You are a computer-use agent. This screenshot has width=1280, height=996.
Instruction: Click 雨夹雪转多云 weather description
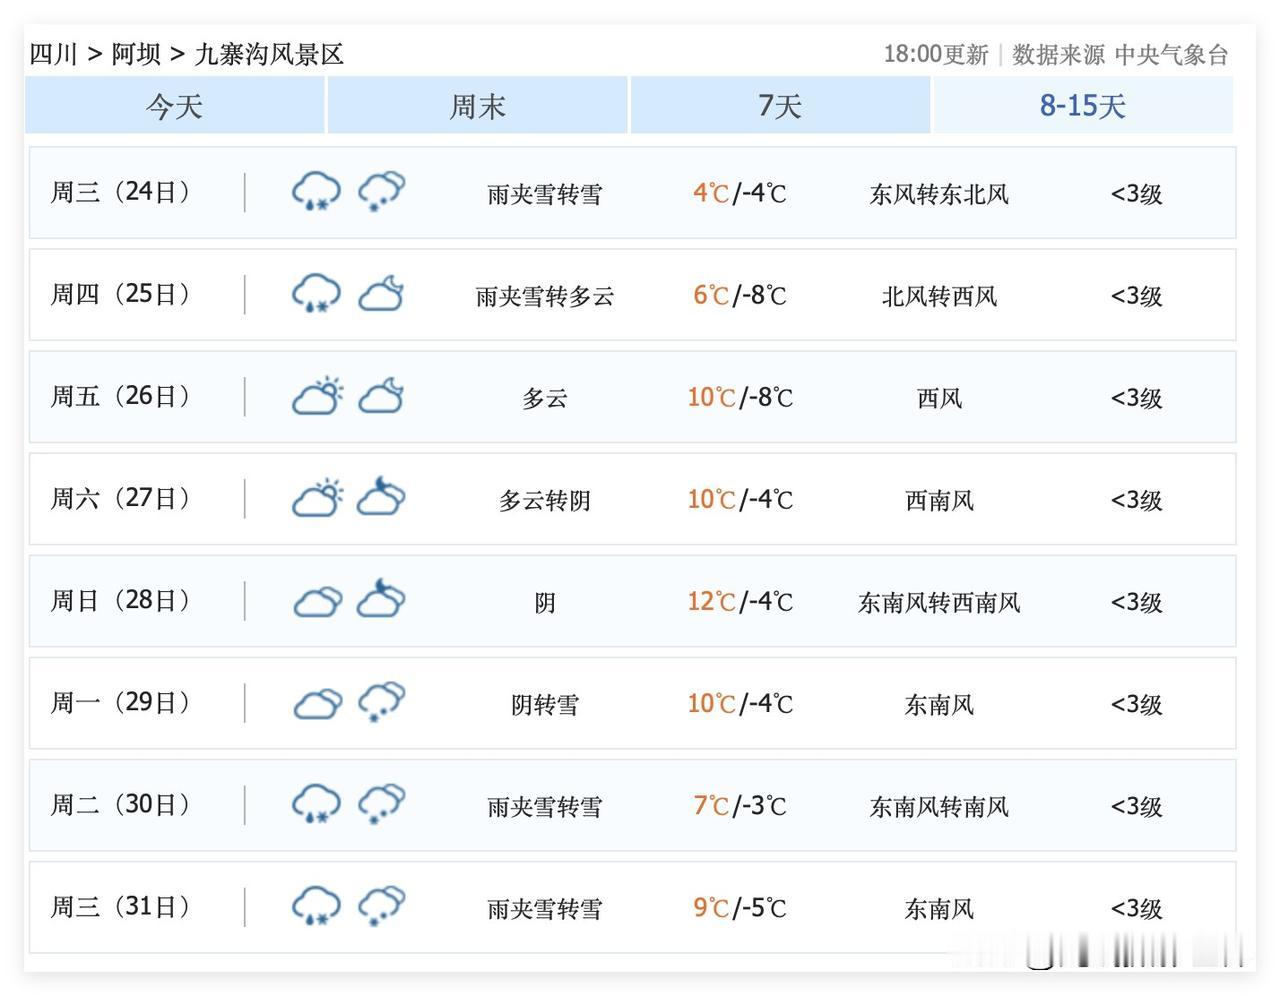coord(544,296)
